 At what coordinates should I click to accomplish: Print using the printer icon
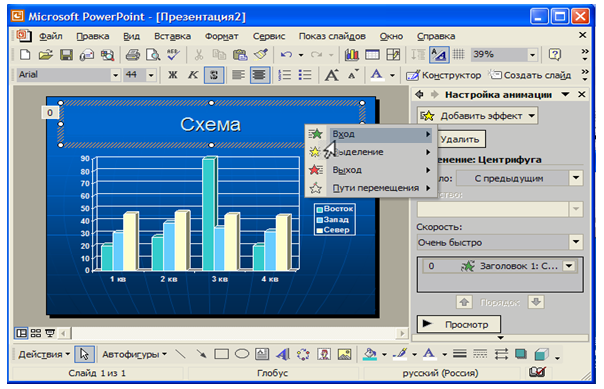(x=133, y=55)
